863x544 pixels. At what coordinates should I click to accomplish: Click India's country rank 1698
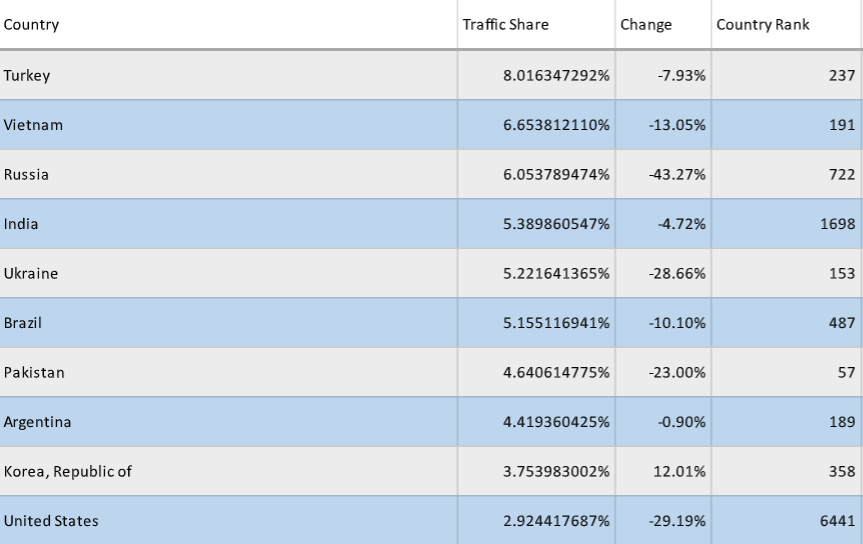coord(836,224)
